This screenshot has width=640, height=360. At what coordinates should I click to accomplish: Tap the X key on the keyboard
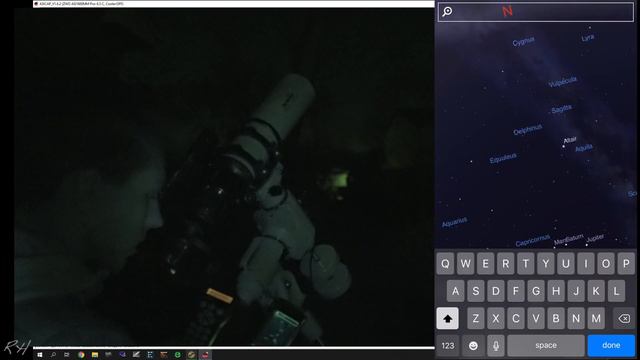coord(496,318)
